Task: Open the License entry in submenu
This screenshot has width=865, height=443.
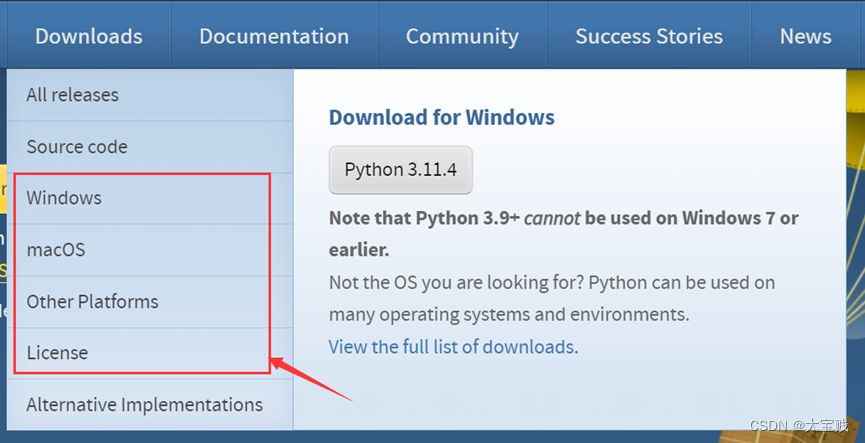Action: [150, 353]
